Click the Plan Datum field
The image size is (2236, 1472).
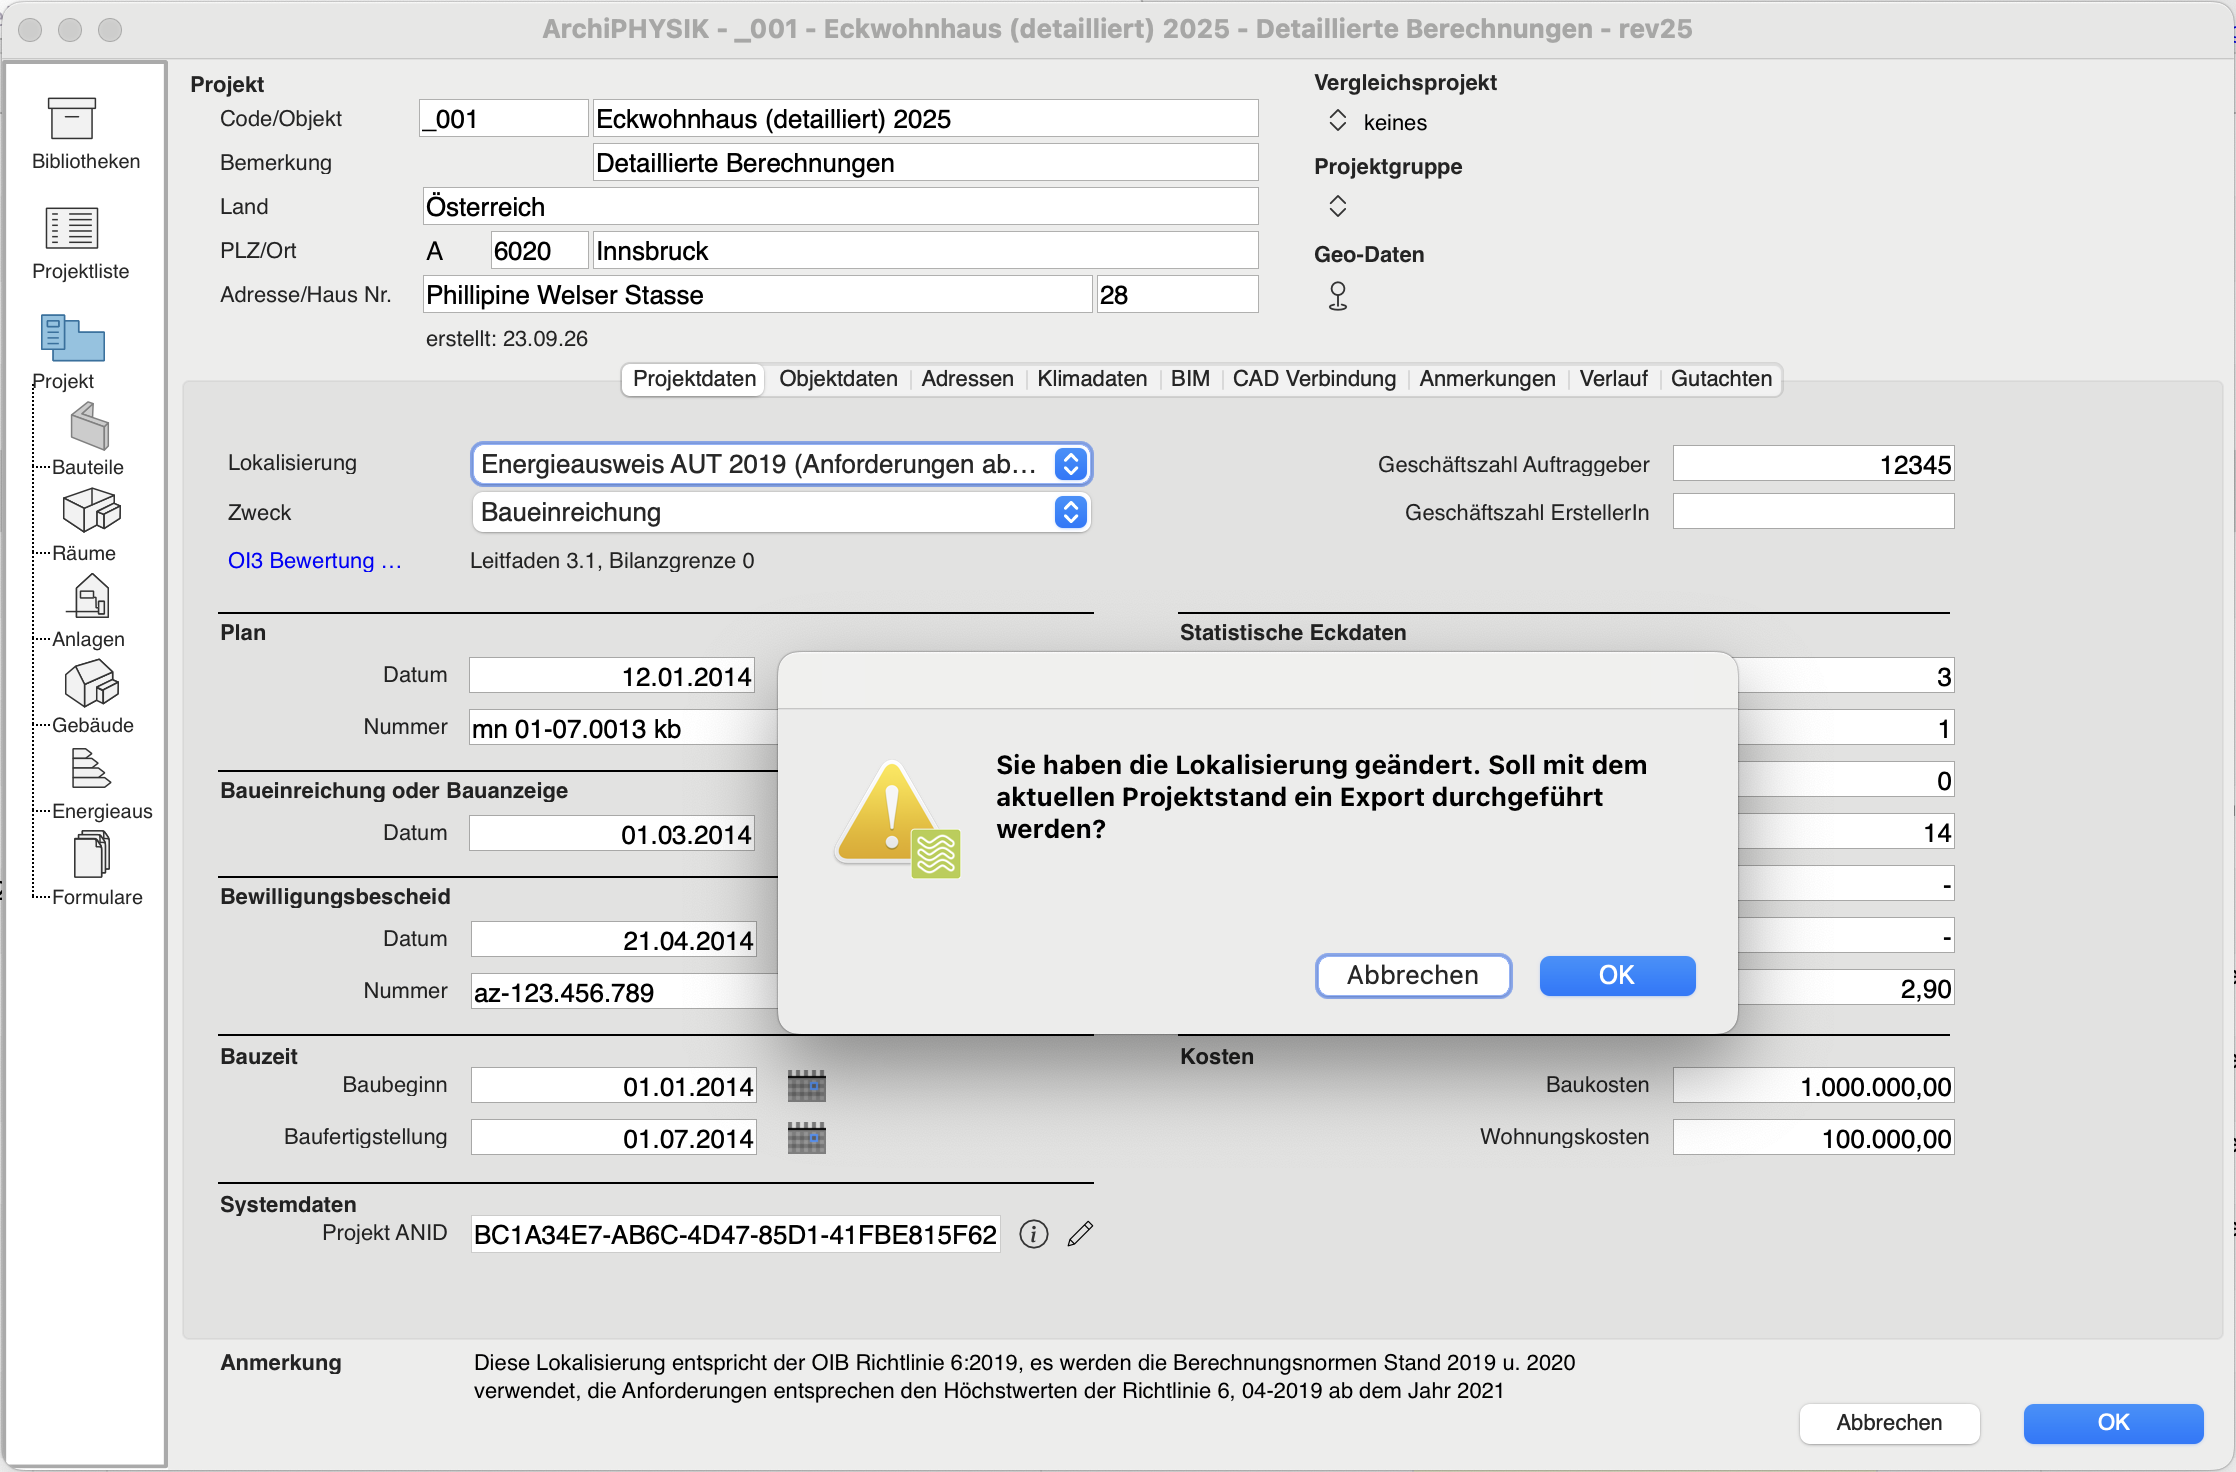612,676
